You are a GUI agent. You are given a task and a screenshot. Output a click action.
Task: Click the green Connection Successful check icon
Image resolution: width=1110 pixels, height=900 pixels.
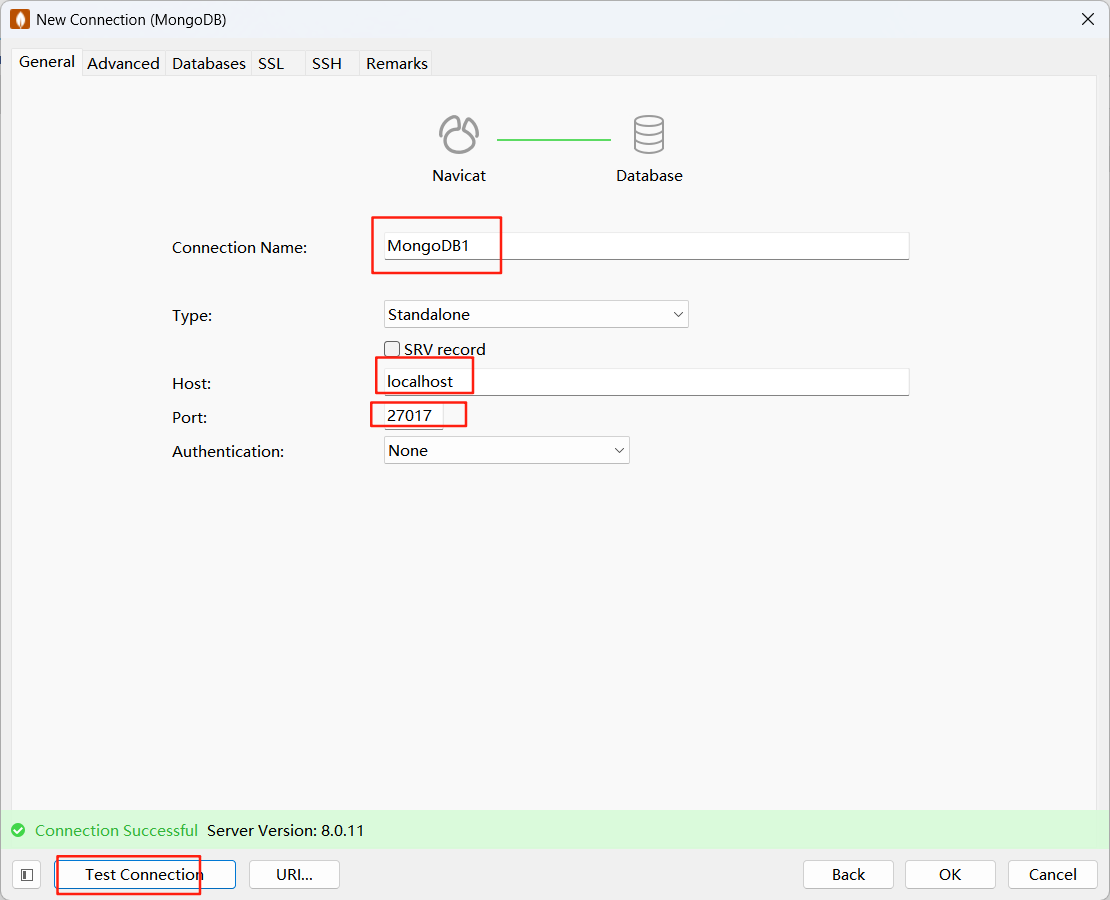(18, 830)
